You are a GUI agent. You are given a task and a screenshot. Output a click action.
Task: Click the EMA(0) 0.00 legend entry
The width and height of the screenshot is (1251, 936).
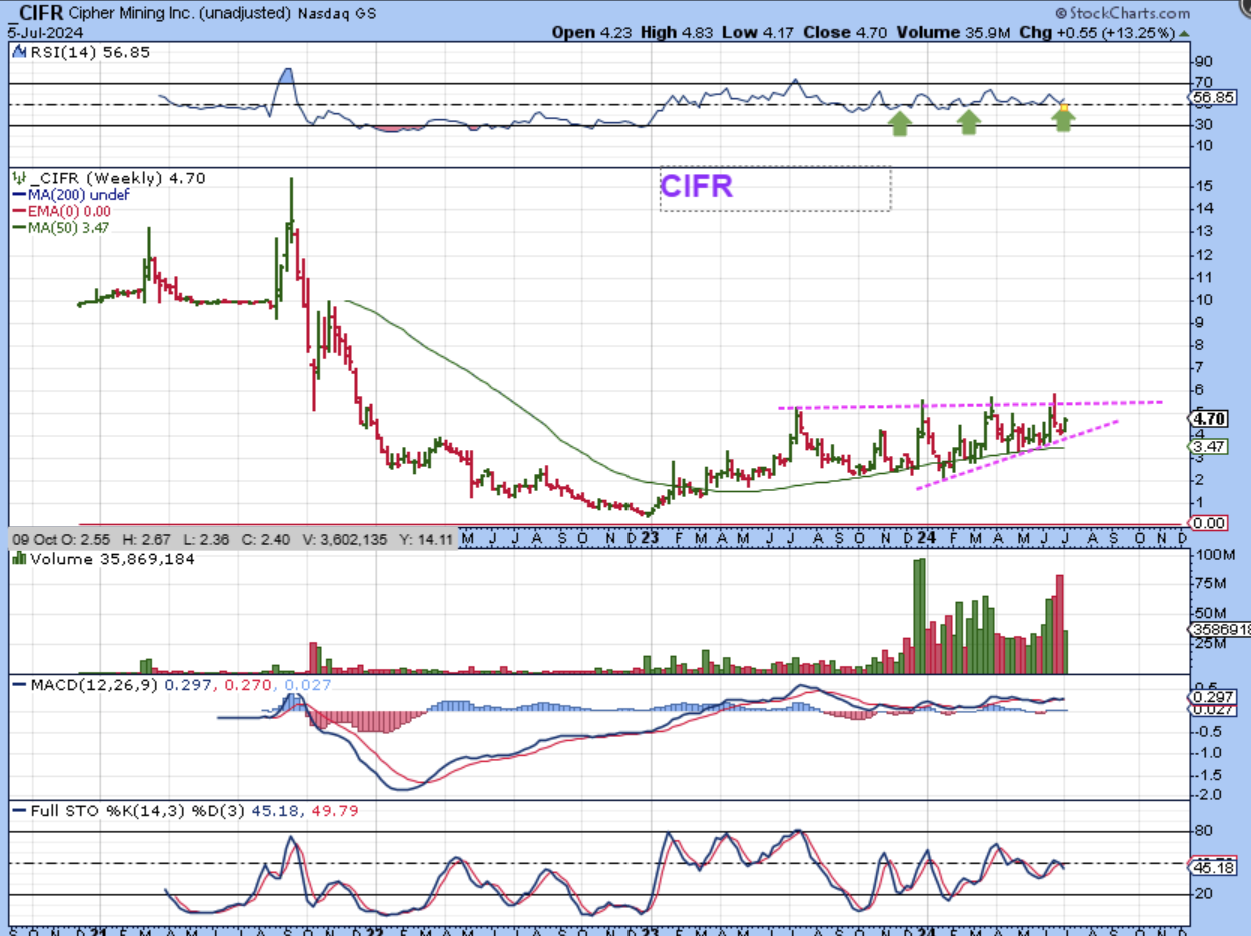click(x=62, y=211)
